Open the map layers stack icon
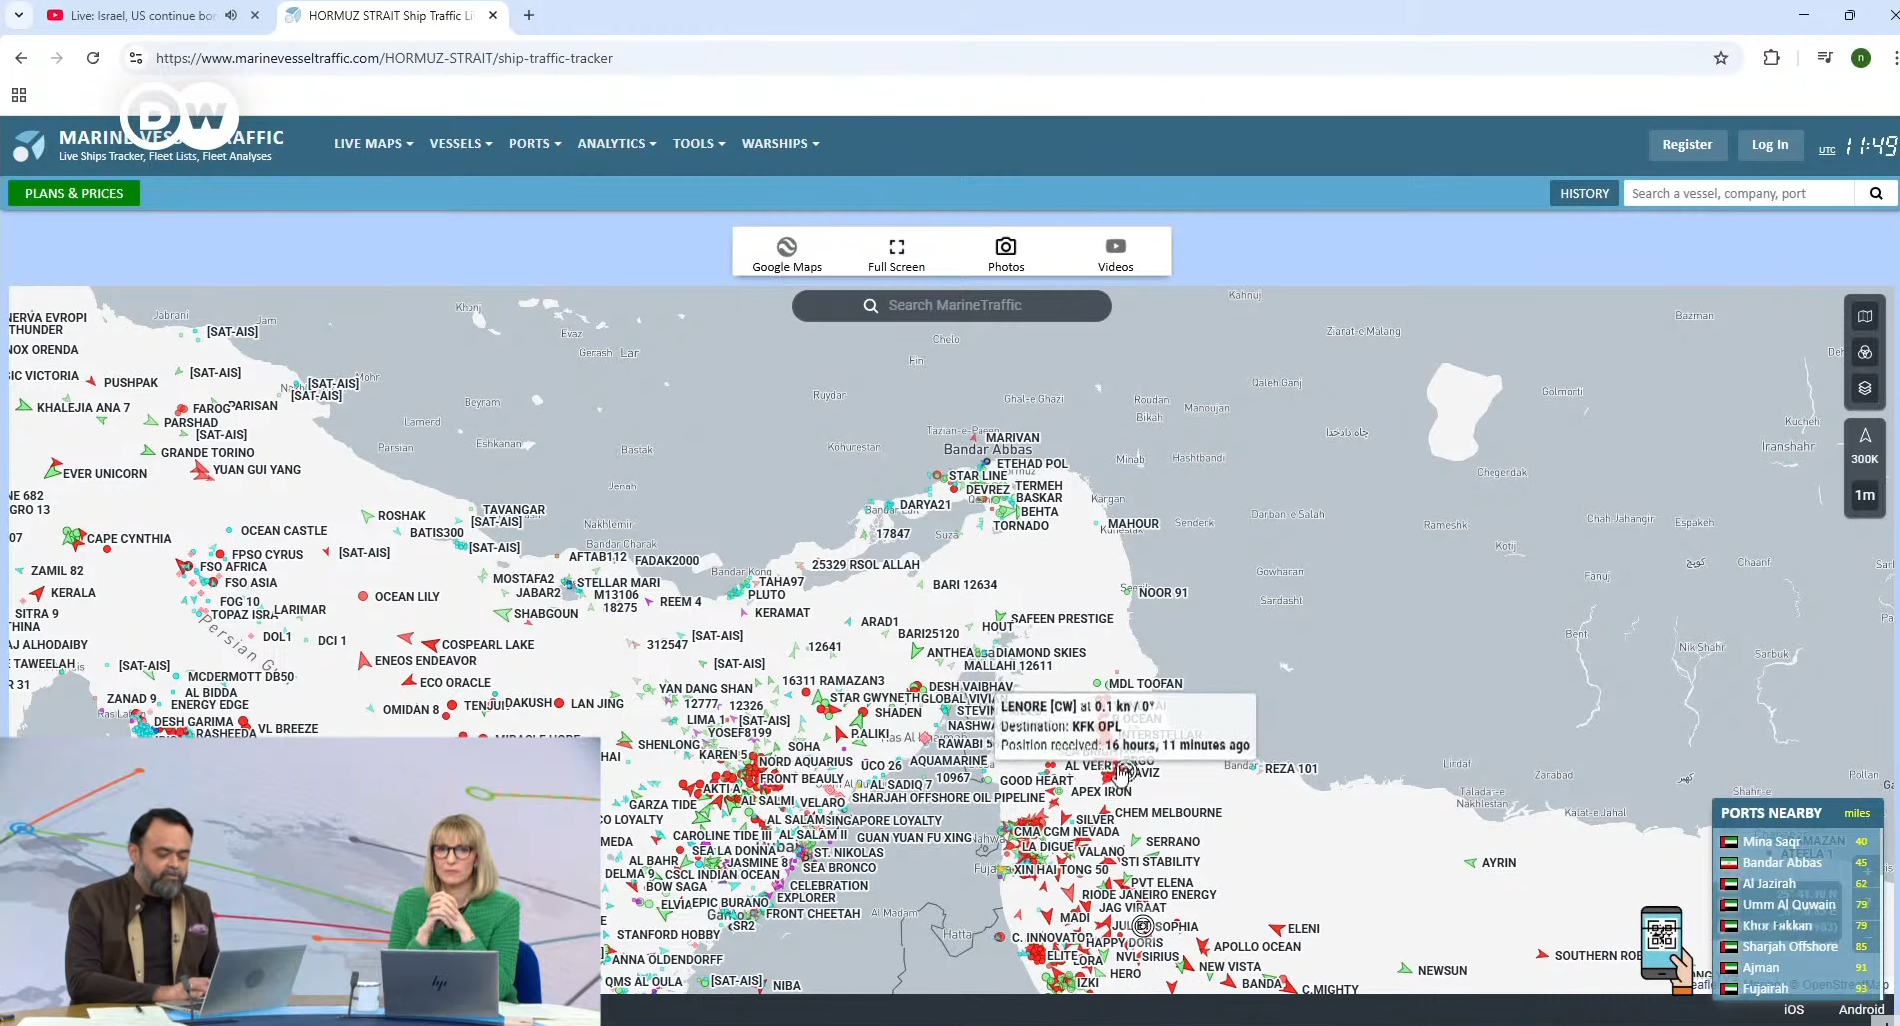 1865,388
